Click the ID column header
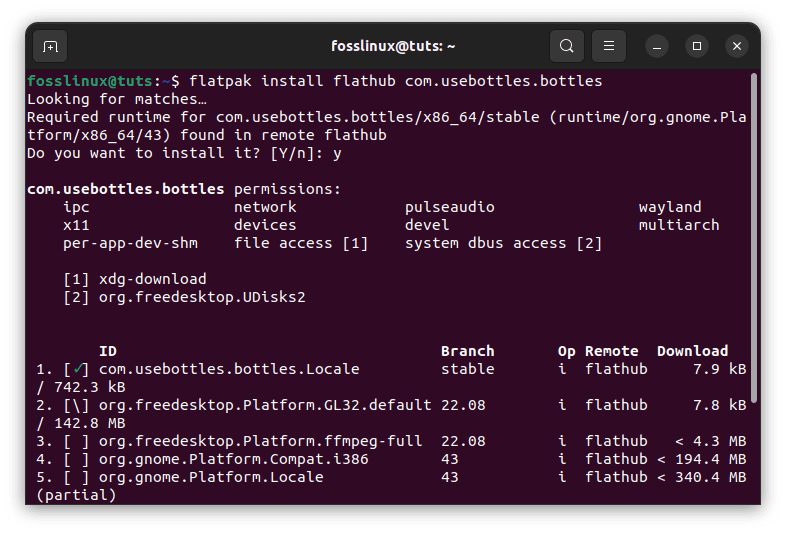Viewport: 786px width, 533px height. pyautogui.click(x=107, y=351)
